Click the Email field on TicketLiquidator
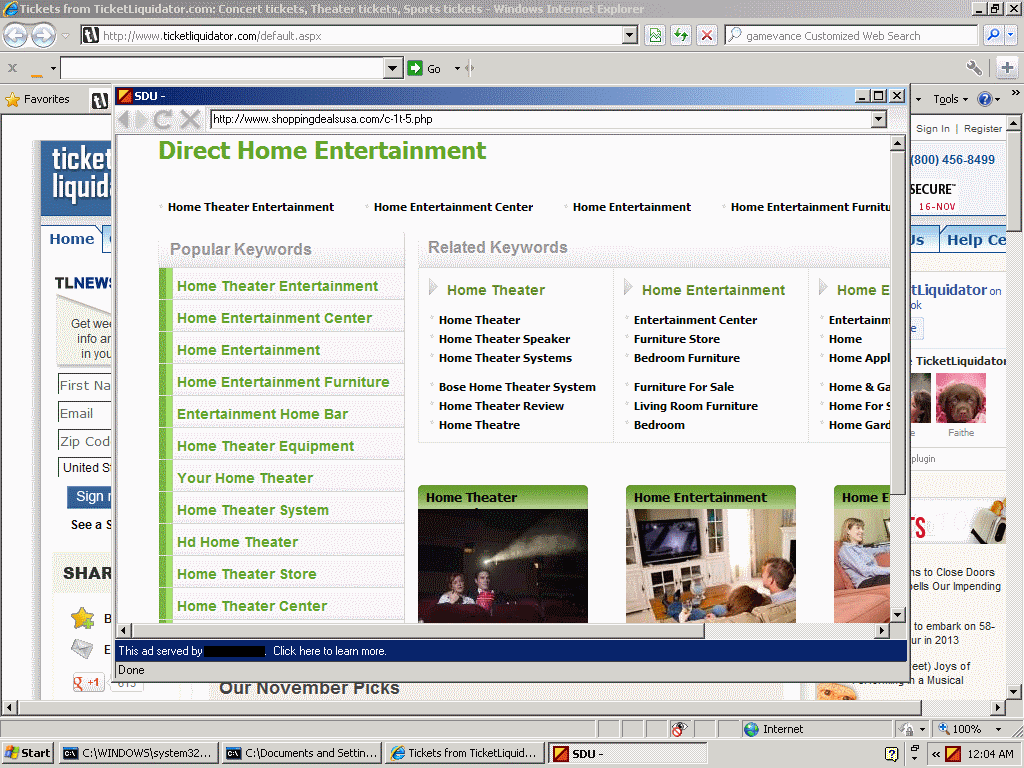The height and width of the screenshot is (768, 1024). [84, 413]
